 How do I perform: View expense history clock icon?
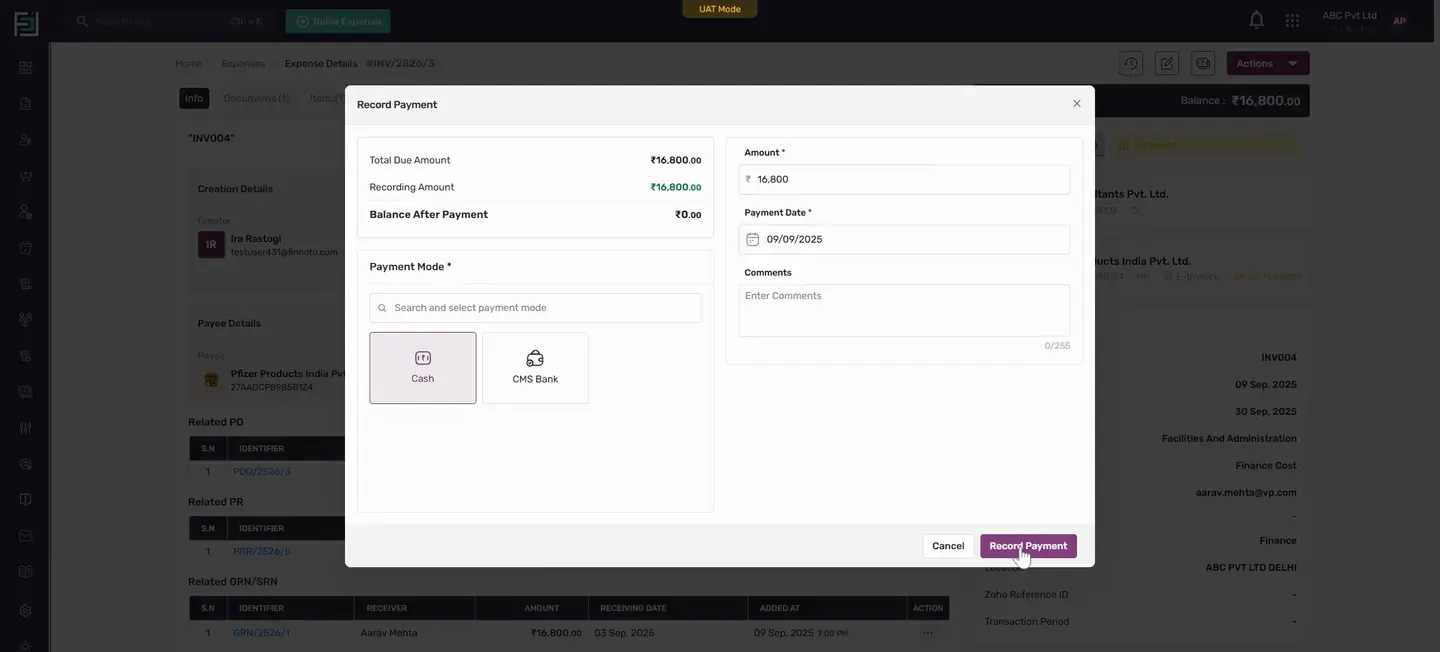pos(1131,63)
